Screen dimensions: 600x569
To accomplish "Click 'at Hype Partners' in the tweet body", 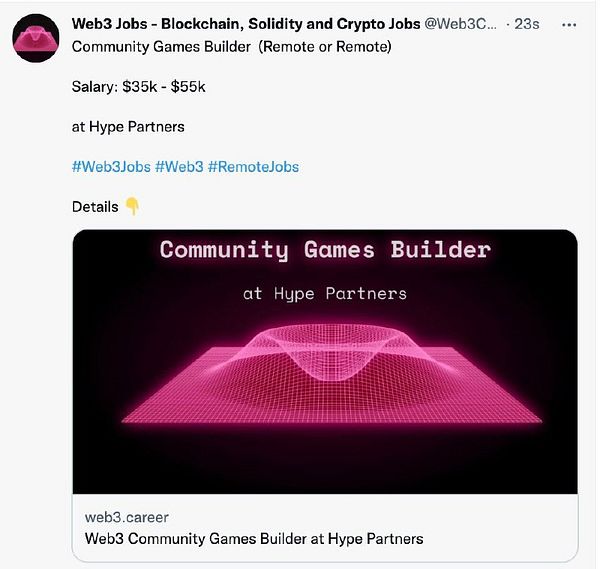I will pyautogui.click(x=128, y=127).
